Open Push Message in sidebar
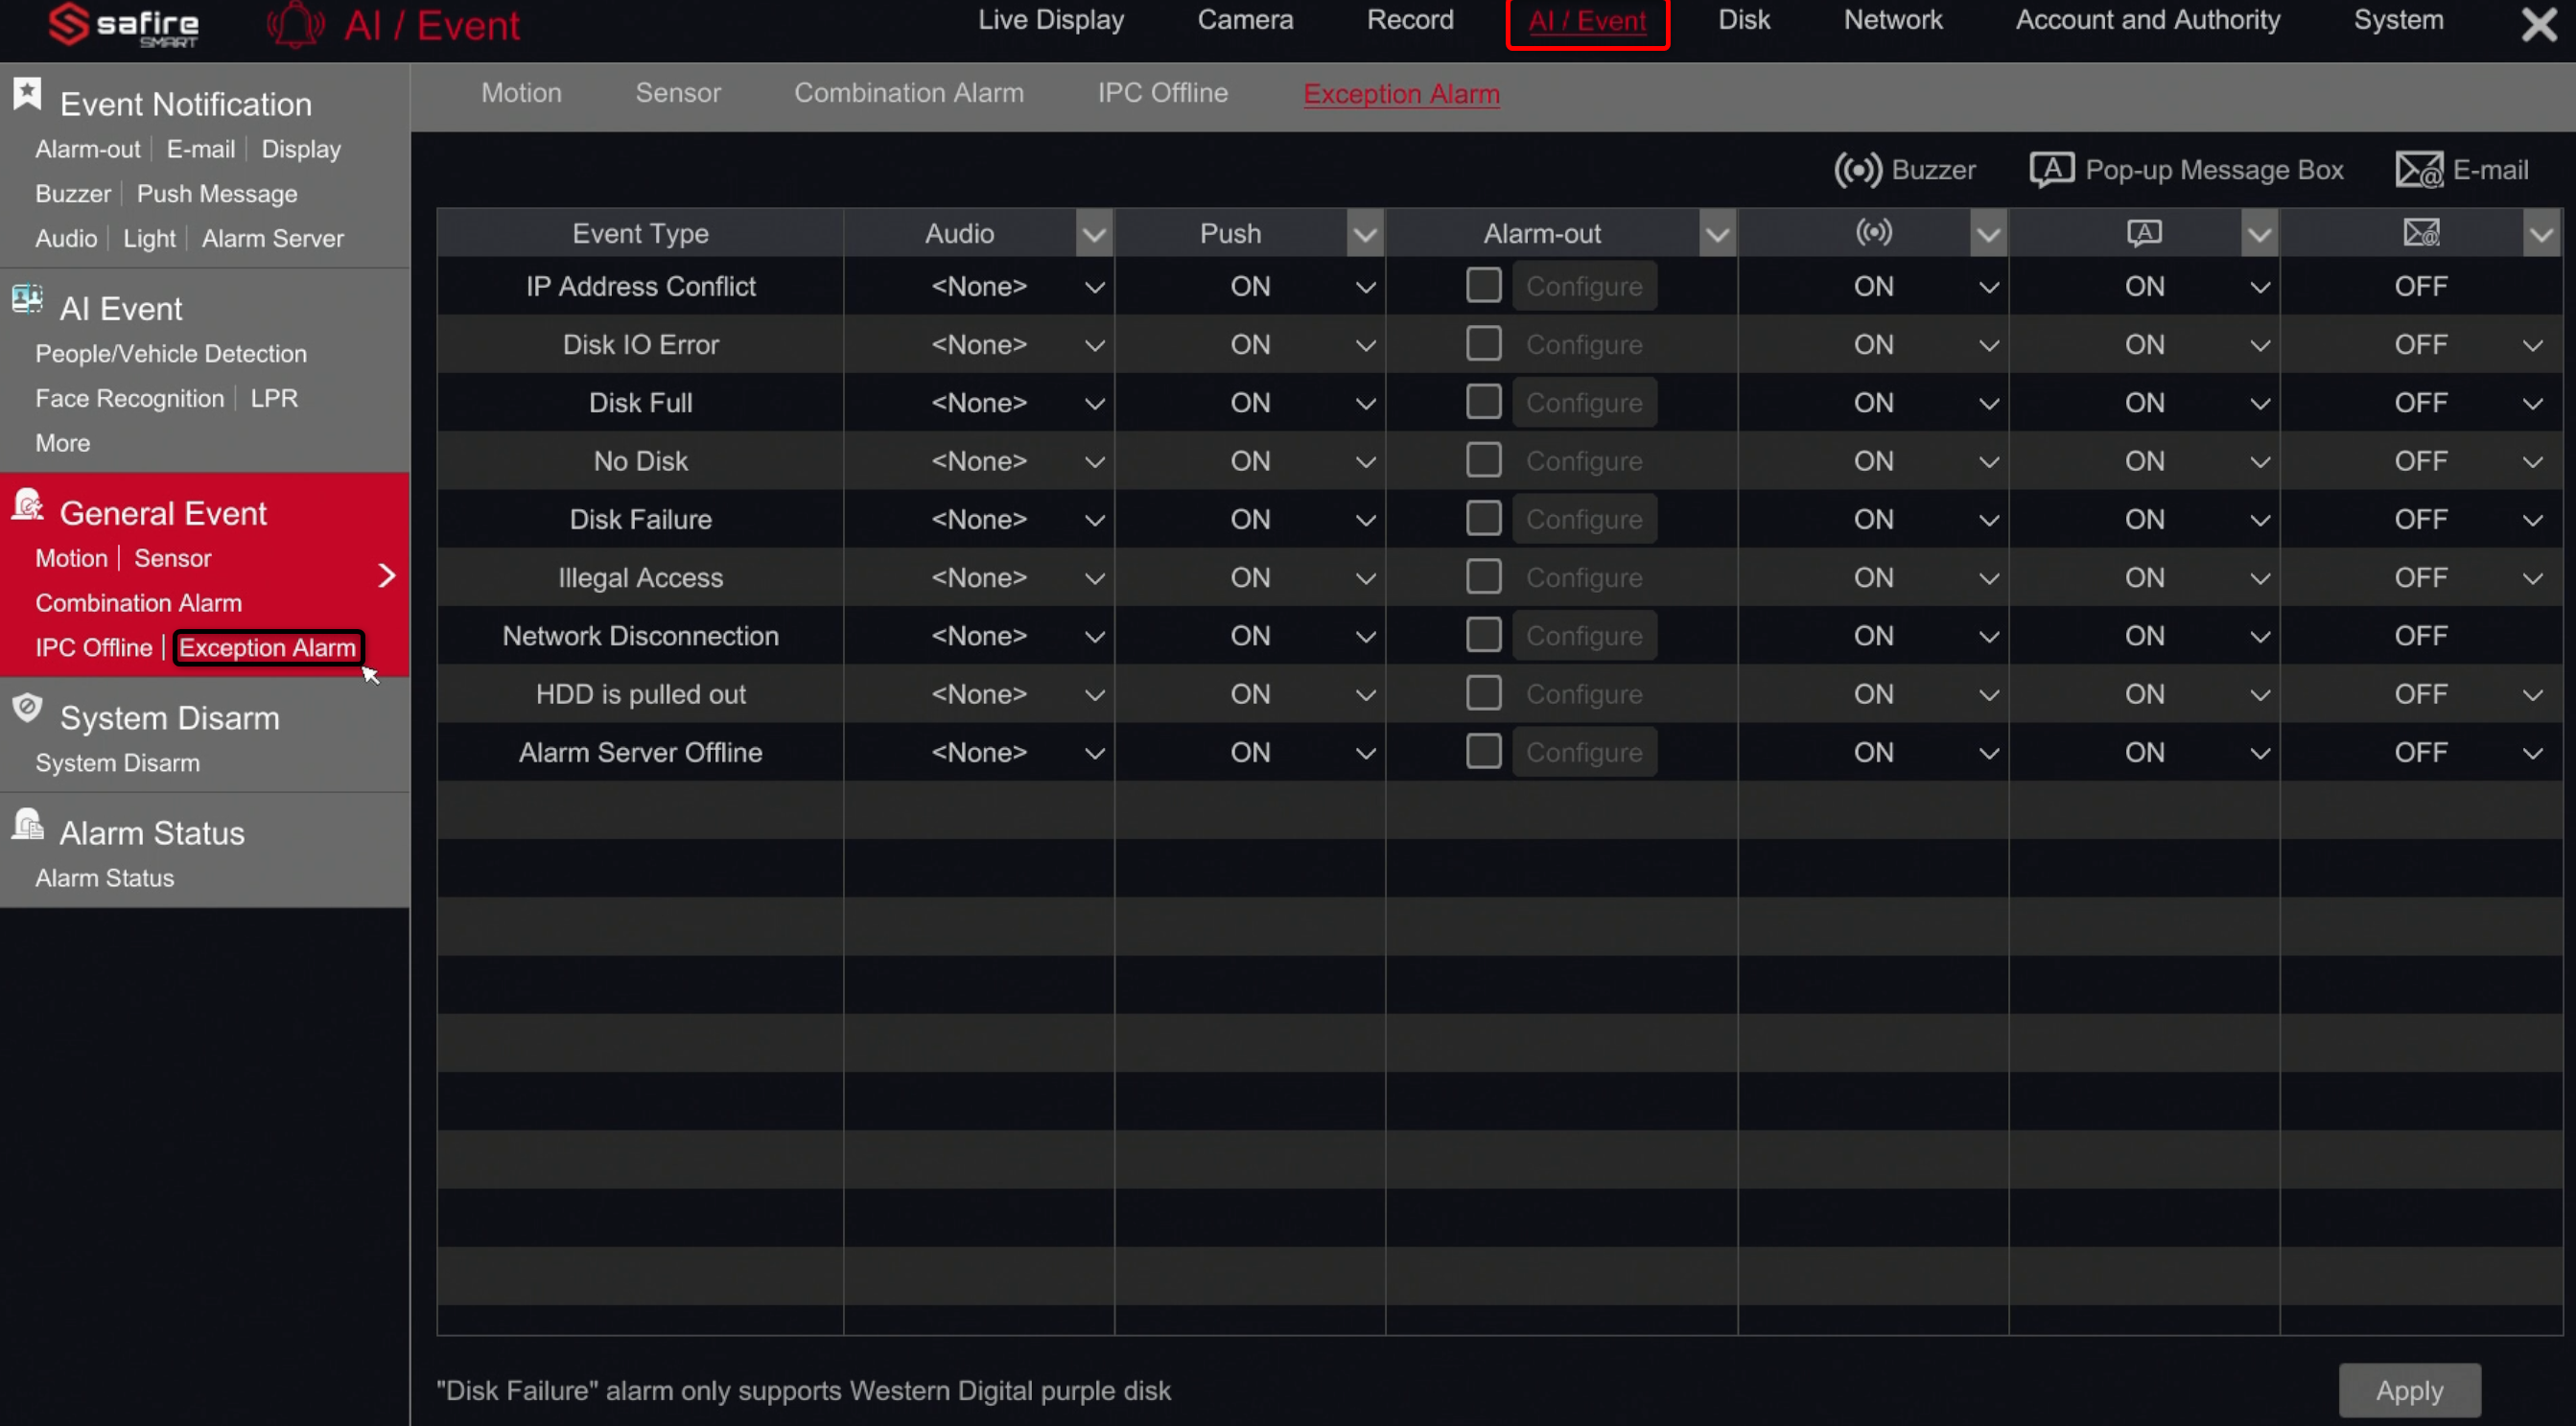Image resolution: width=2576 pixels, height=1426 pixels. [x=217, y=194]
